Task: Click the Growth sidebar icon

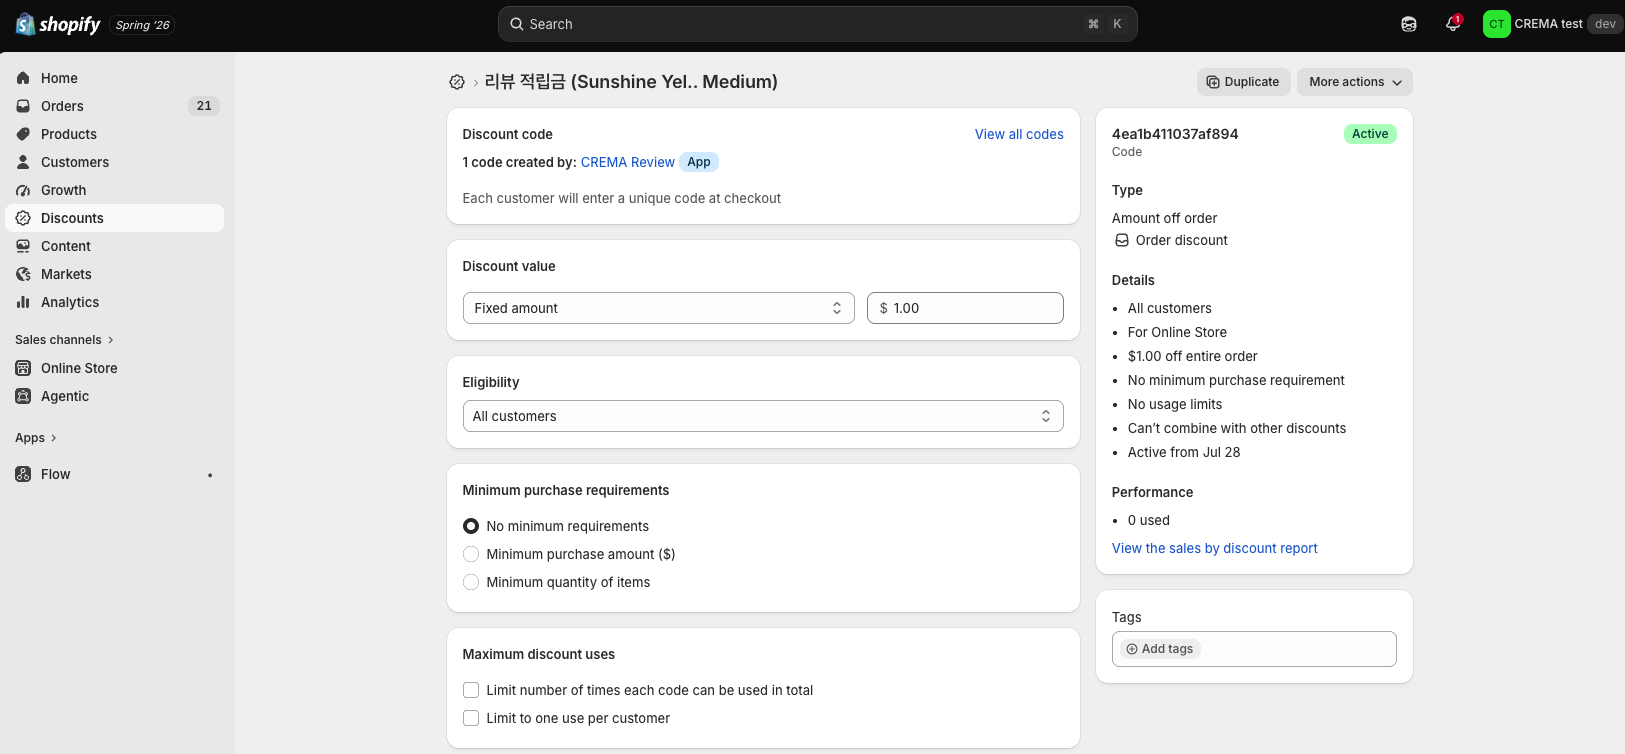Action: click(x=23, y=190)
